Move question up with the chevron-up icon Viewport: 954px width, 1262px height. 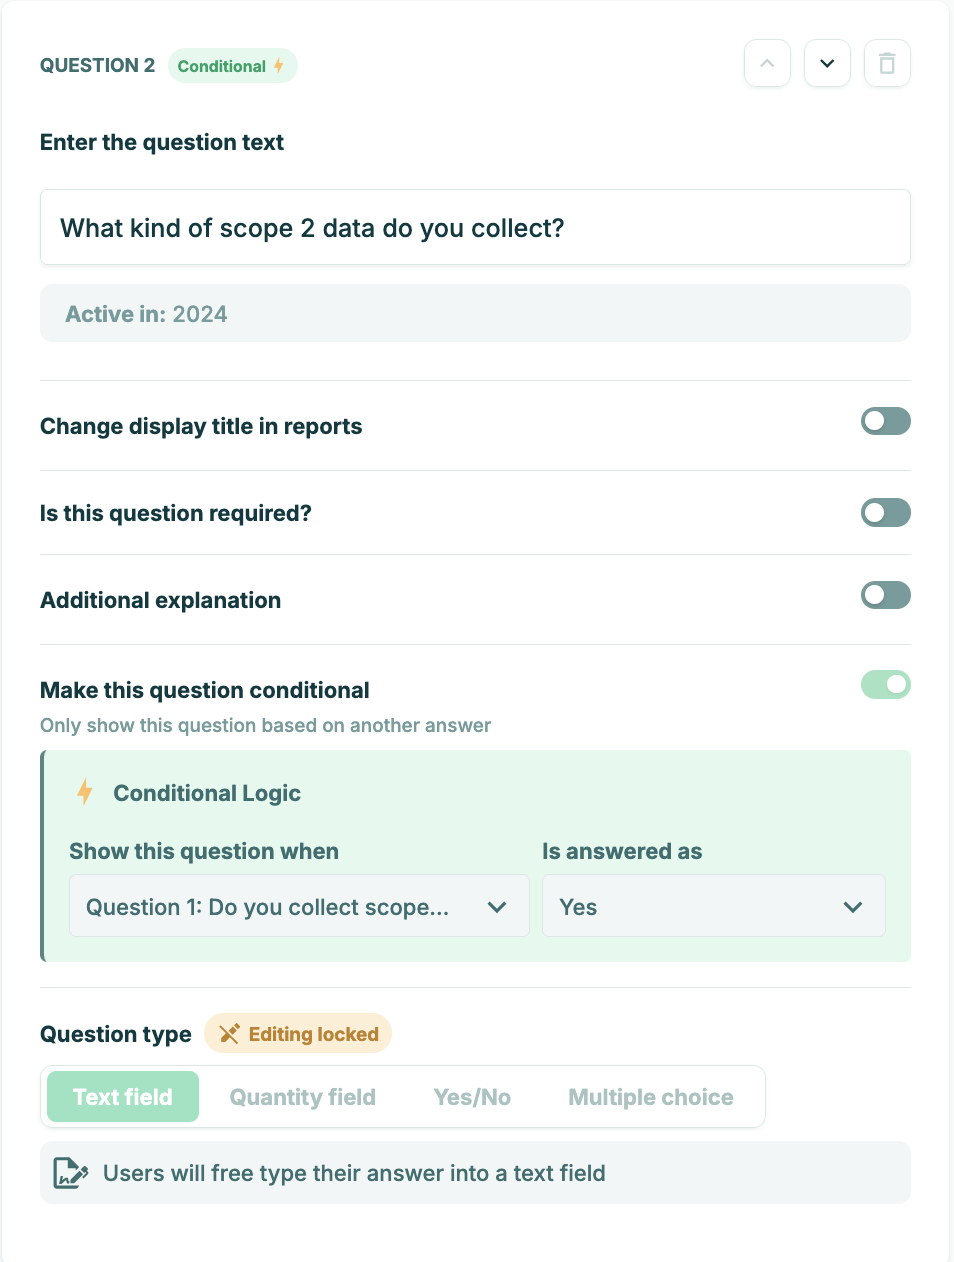(x=767, y=64)
